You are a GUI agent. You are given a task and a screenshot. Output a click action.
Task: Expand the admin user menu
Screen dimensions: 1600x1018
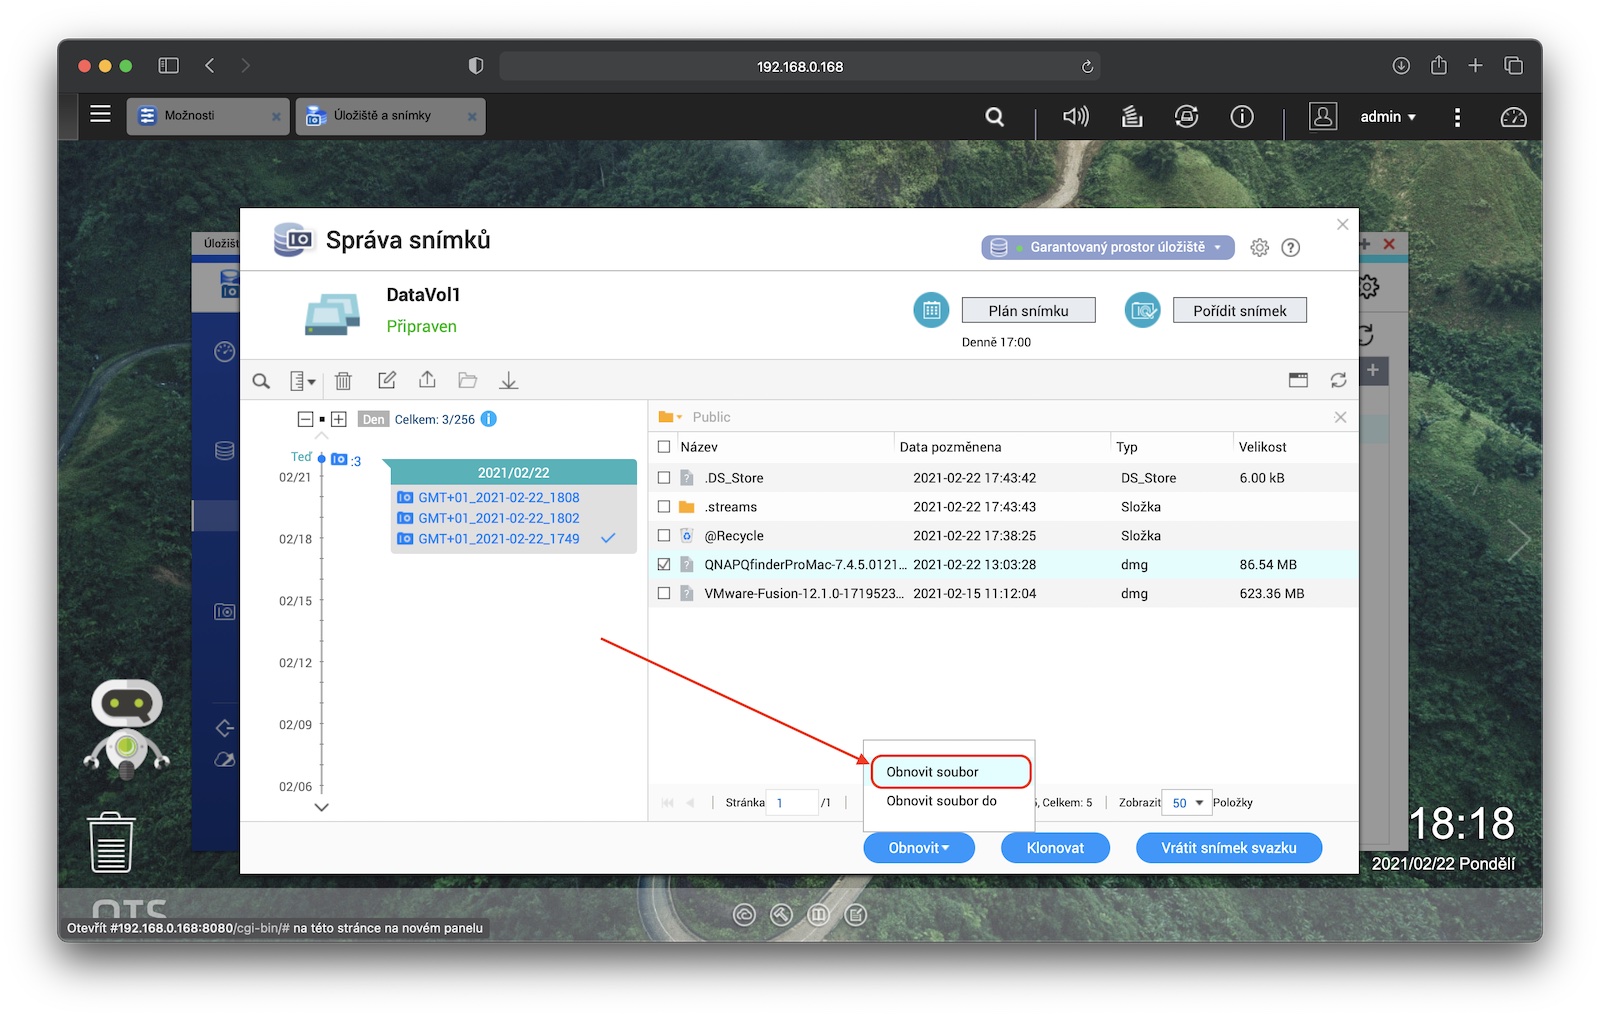[1388, 117]
